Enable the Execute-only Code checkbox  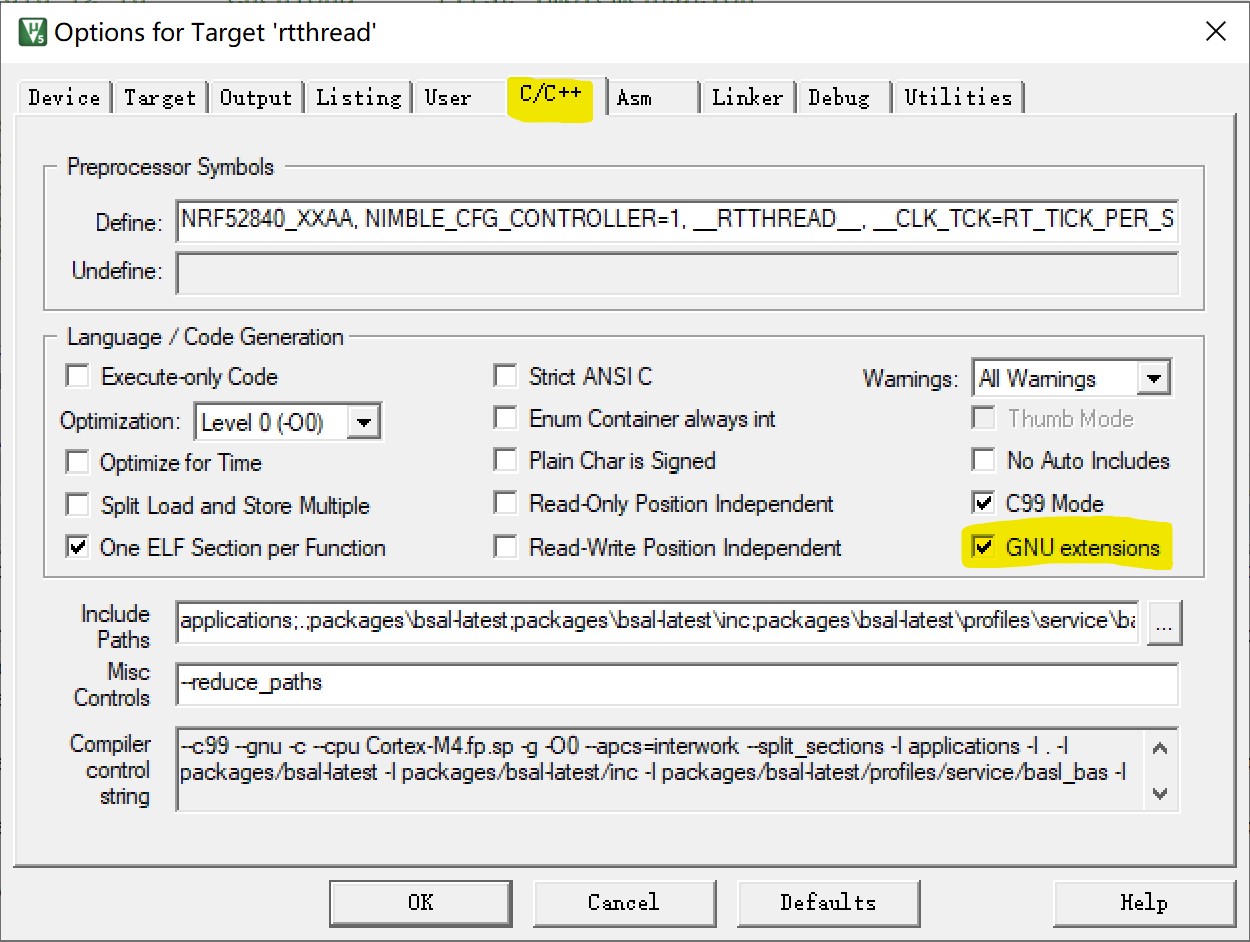pyautogui.click(x=77, y=376)
